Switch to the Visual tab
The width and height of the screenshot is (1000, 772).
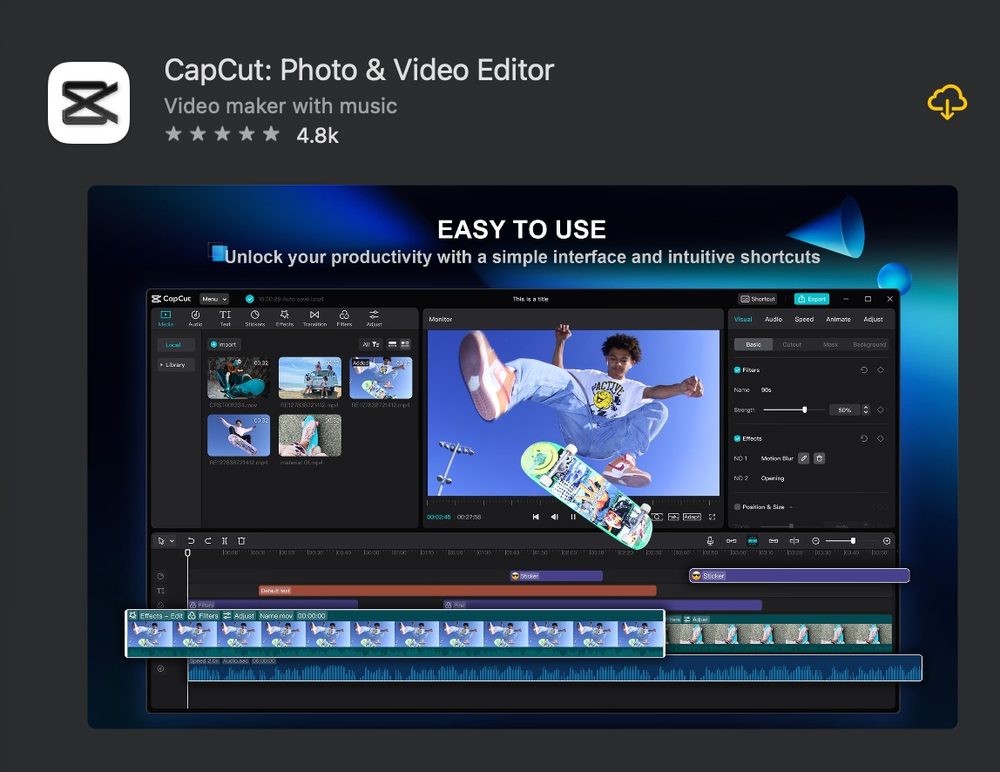pyautogui.click(x=743, y=319)
